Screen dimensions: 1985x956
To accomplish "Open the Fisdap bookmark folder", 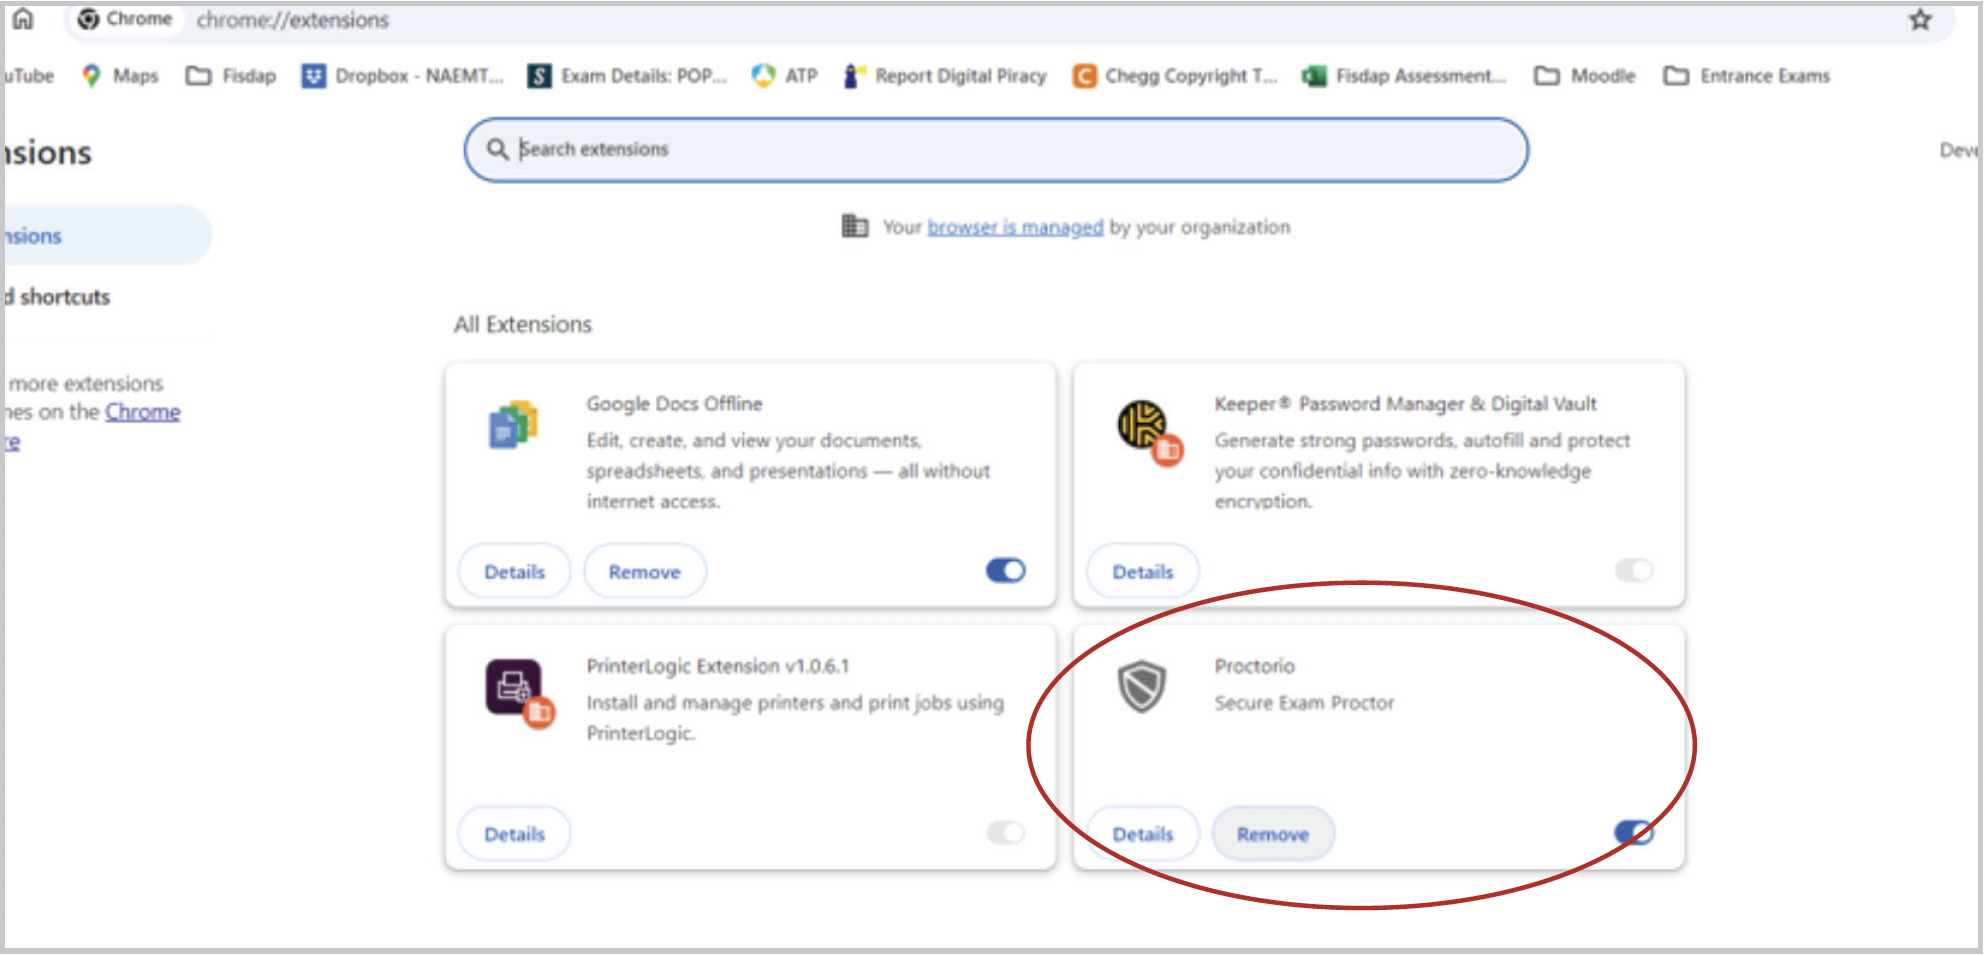I will point(231,76).
